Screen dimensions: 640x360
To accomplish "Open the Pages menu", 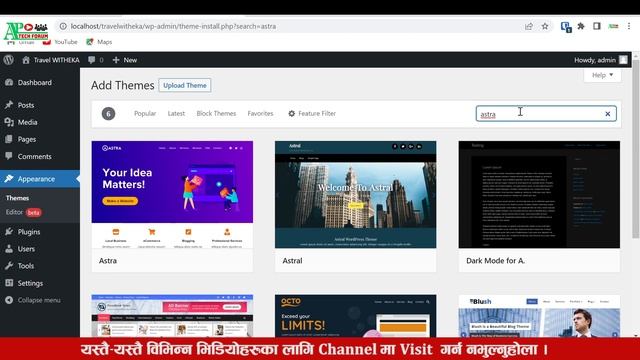I will (x=40, y=139).
